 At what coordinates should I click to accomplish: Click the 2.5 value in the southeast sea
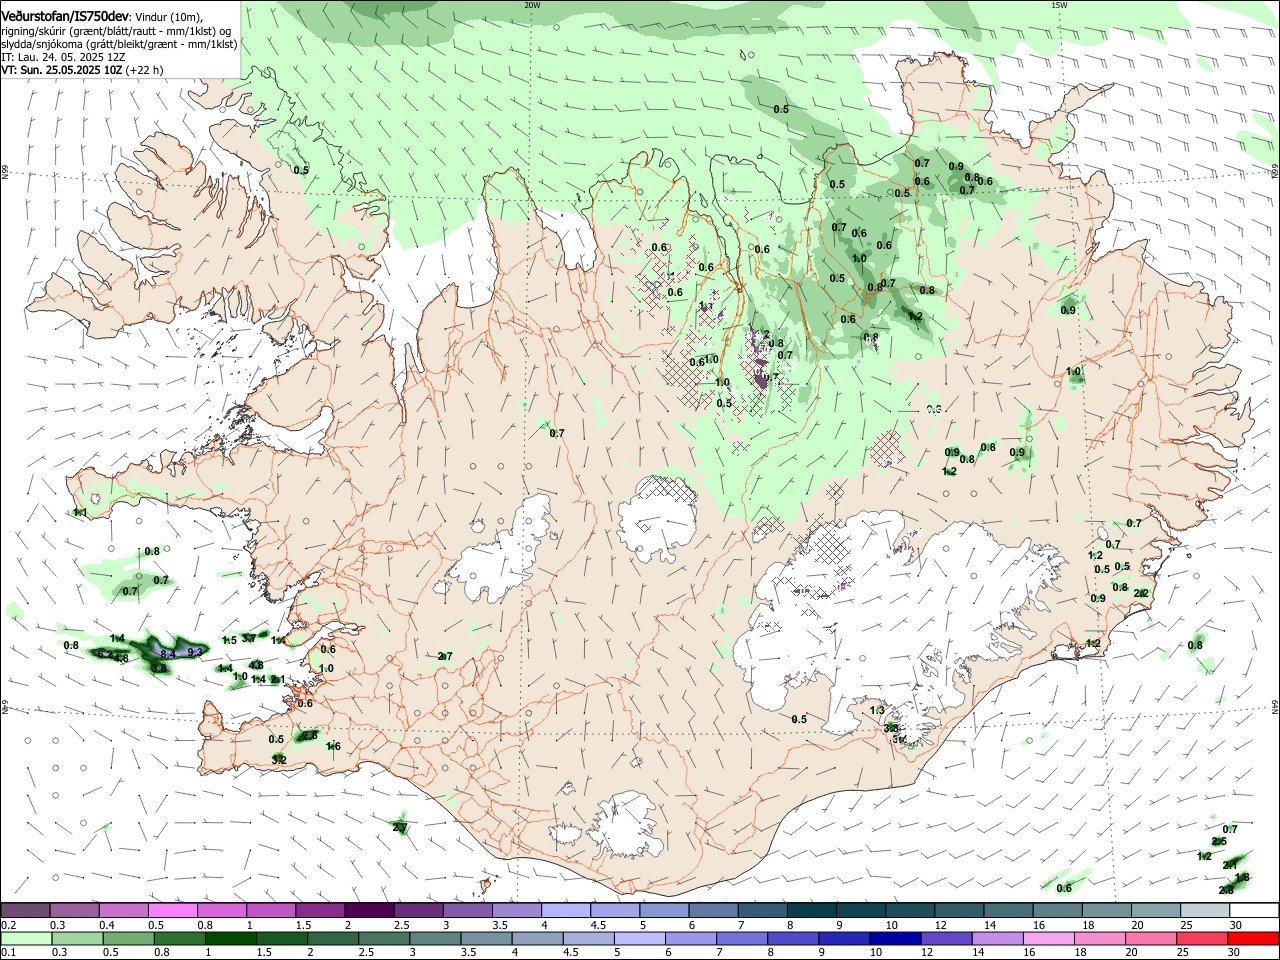coord(1219,842)
